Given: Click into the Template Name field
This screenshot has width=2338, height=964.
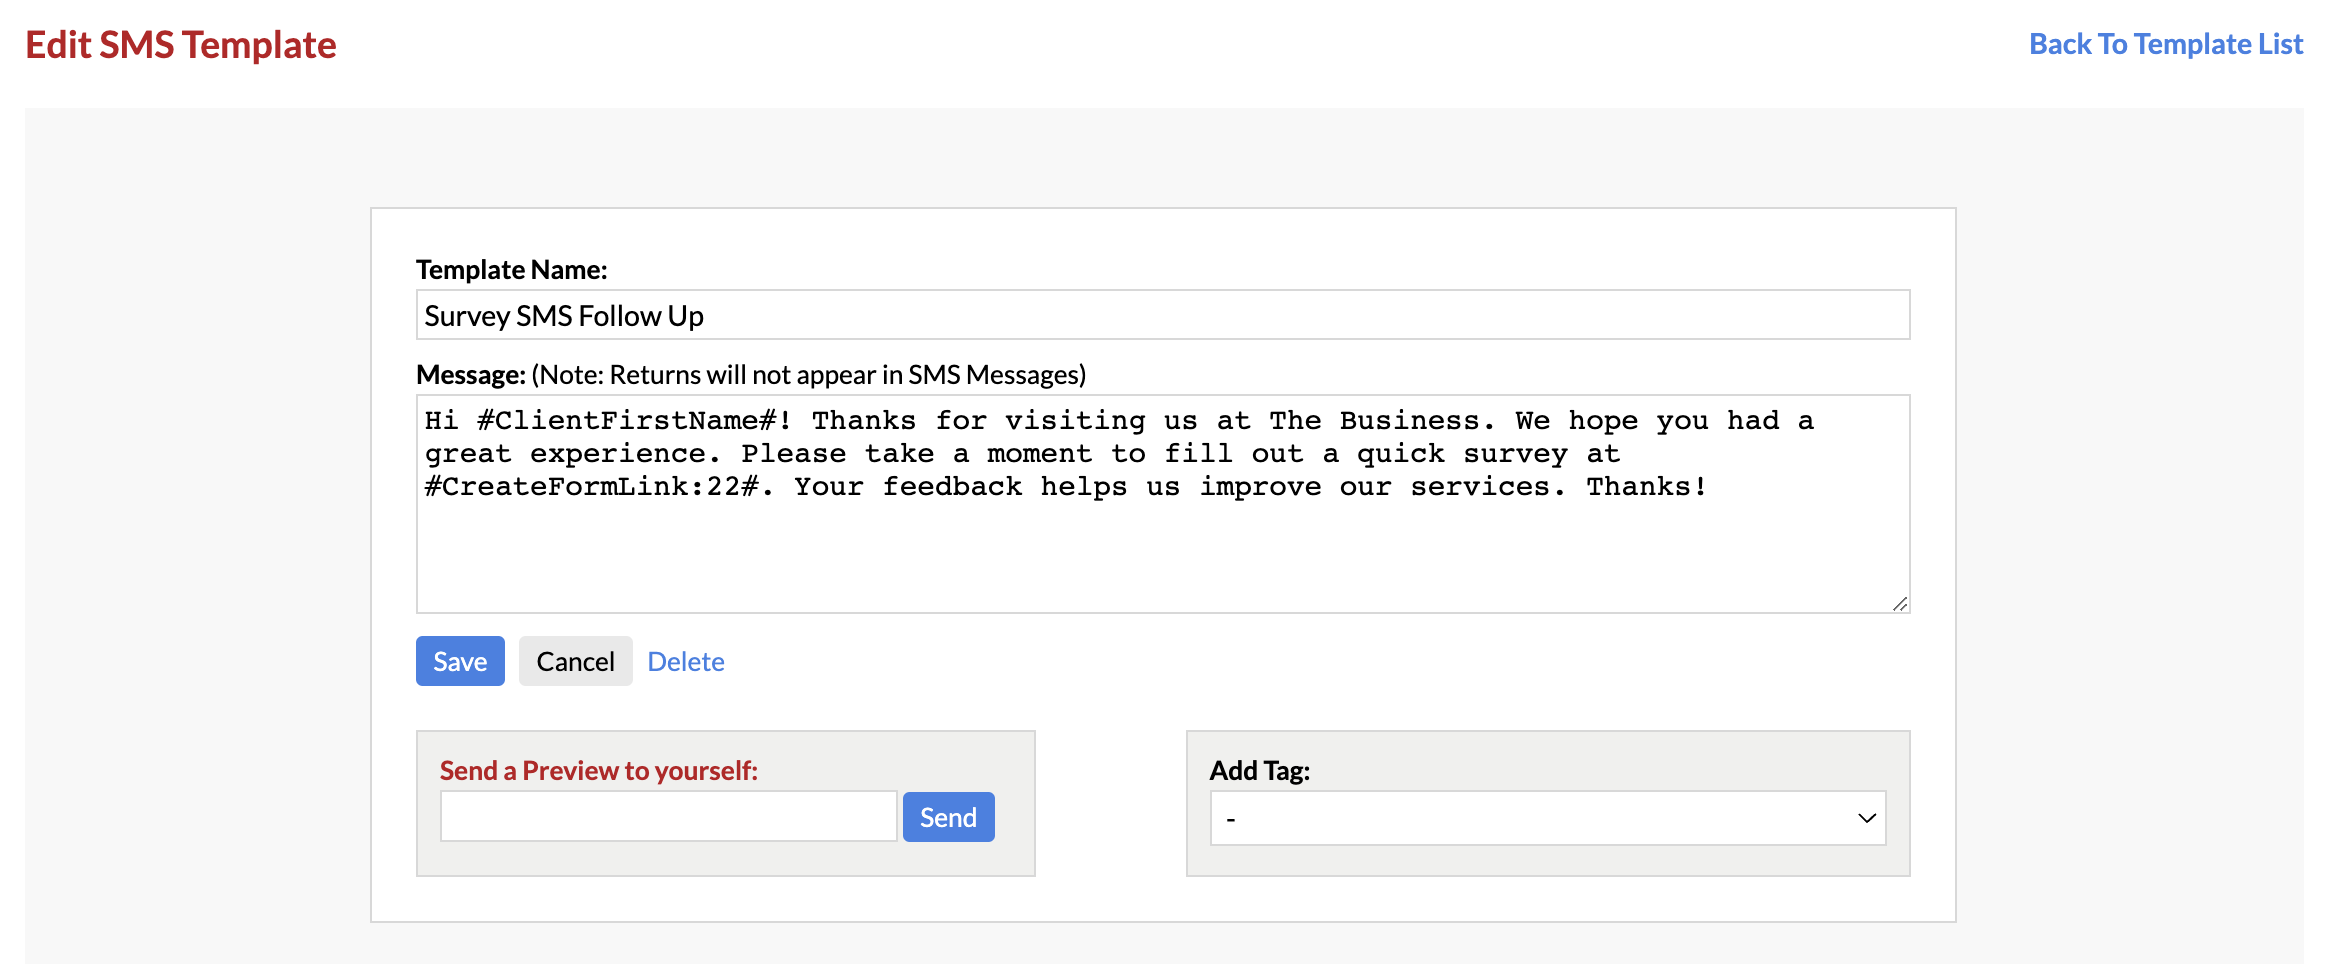Looking at the screenshot, I should [1162, 315].
